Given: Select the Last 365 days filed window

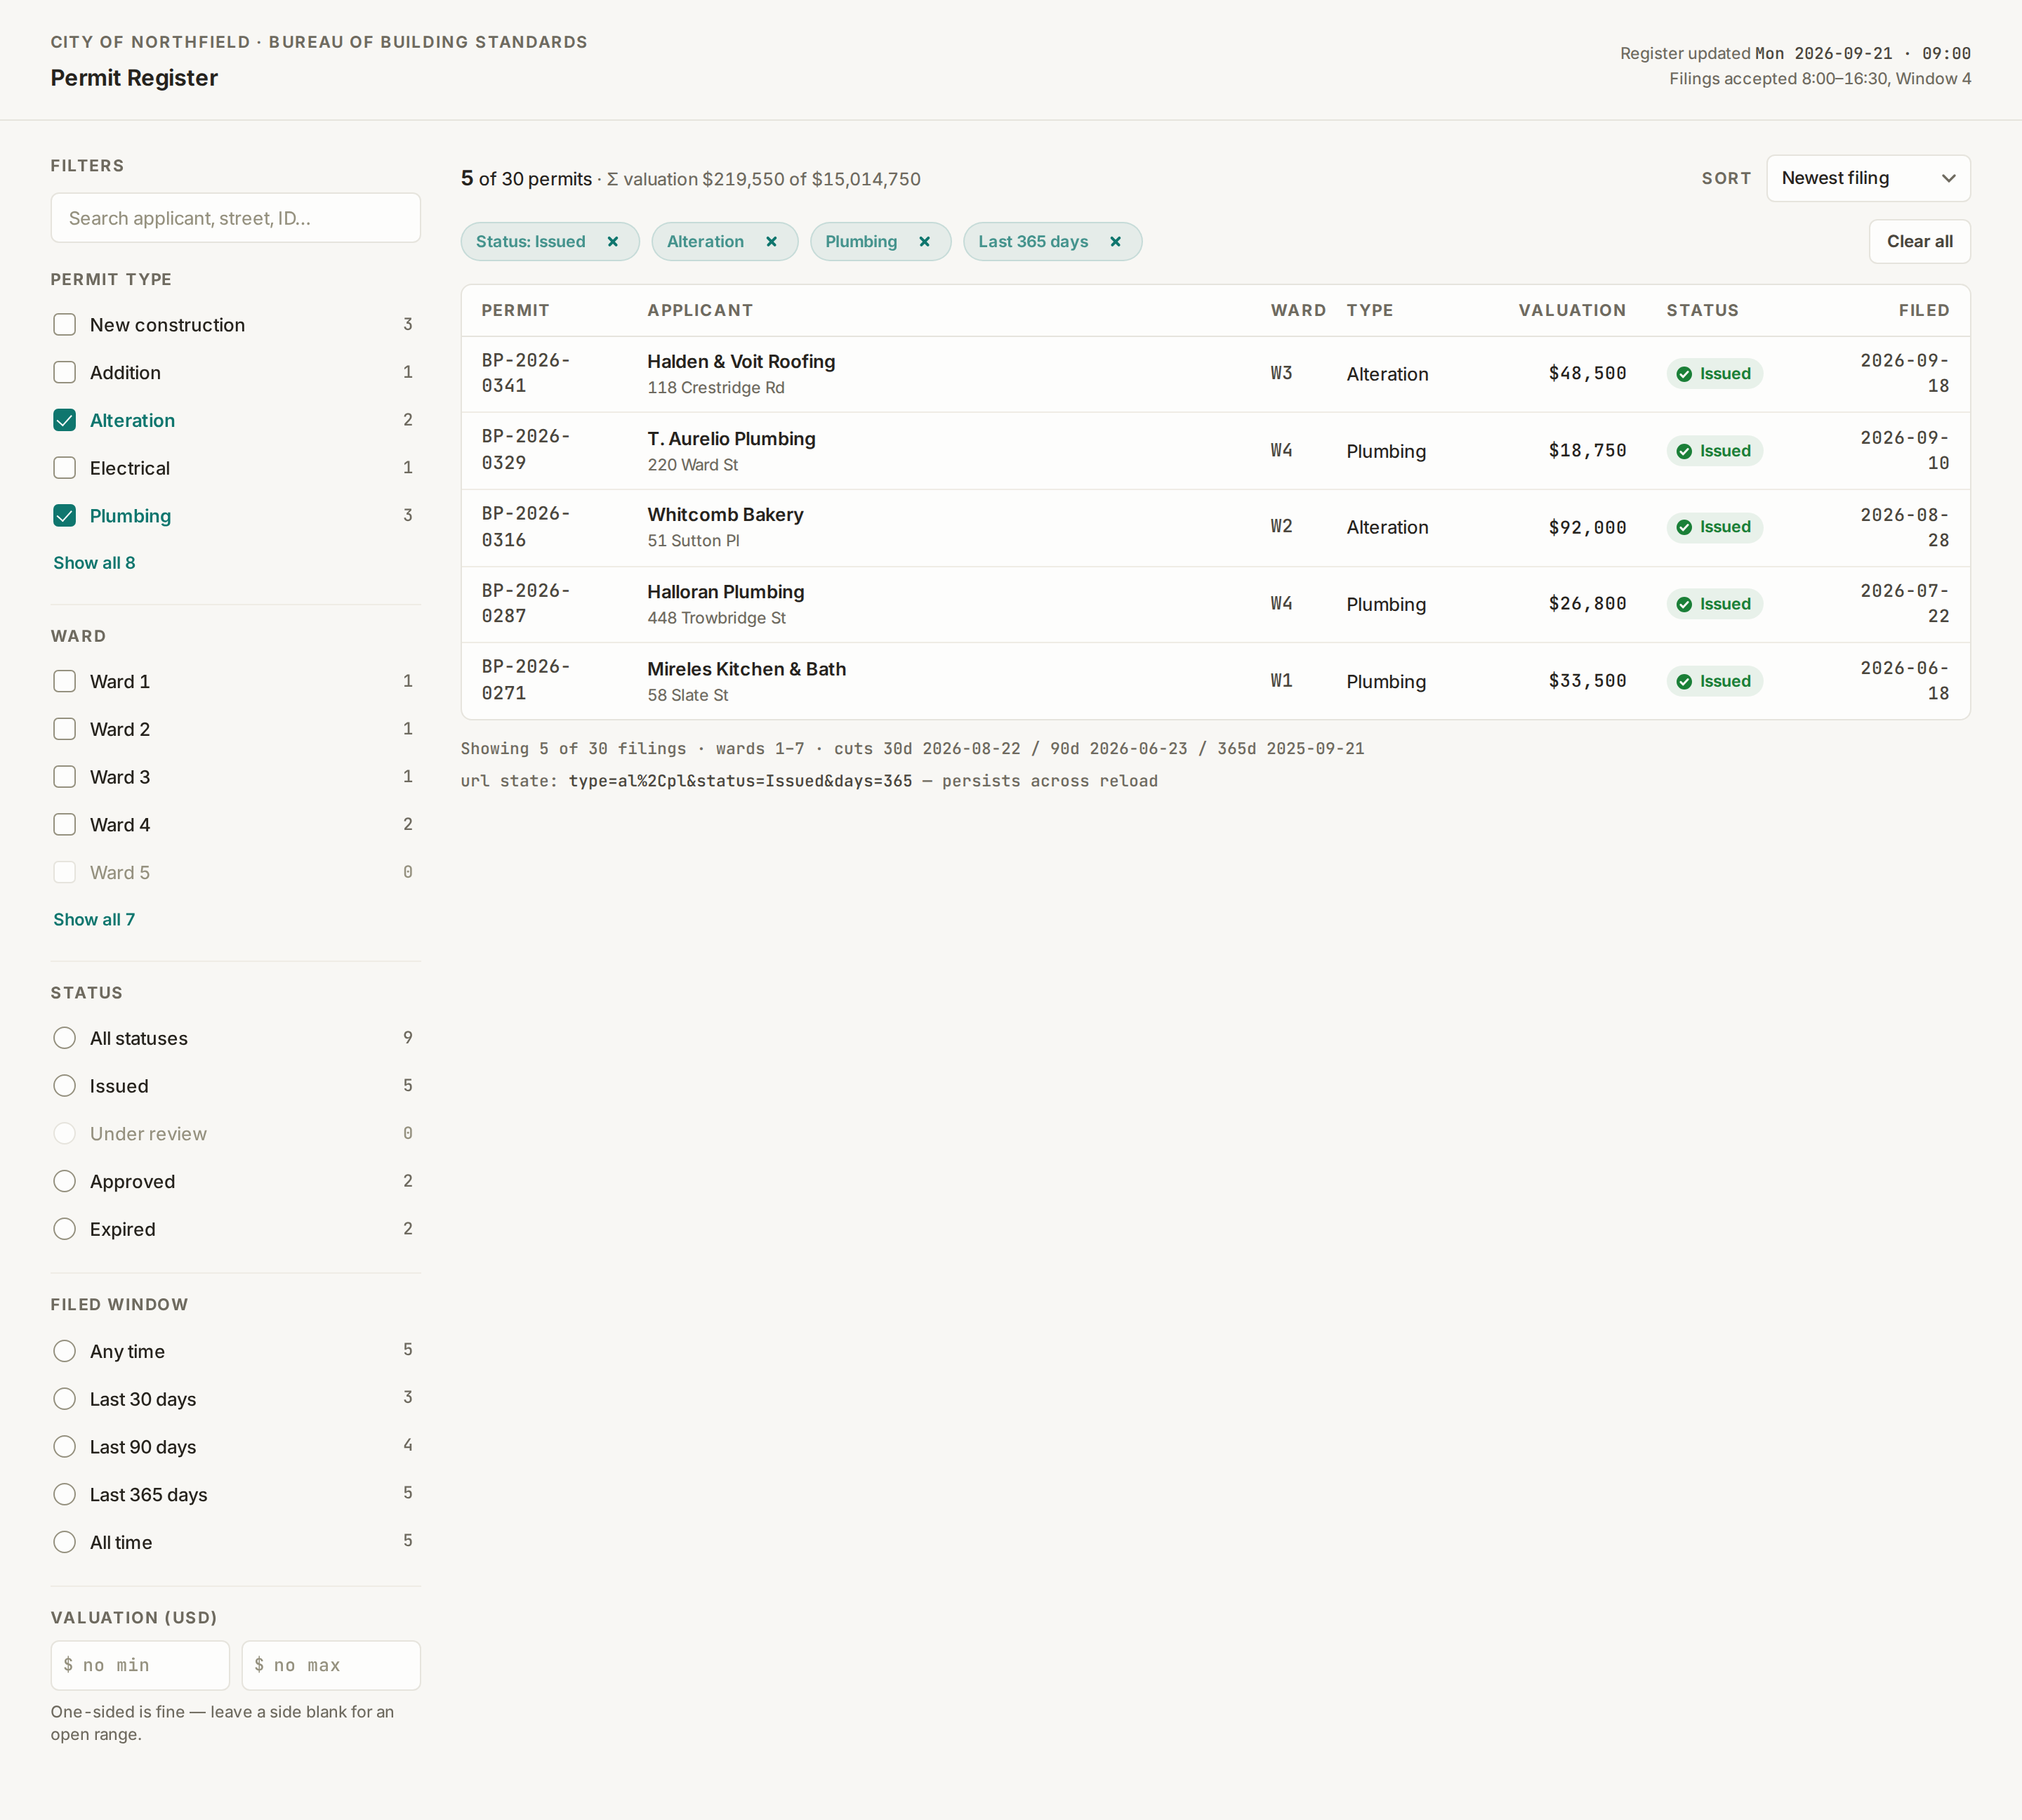Looking at the screenshot, I should pyautogui.click(x=65, y=1495).
